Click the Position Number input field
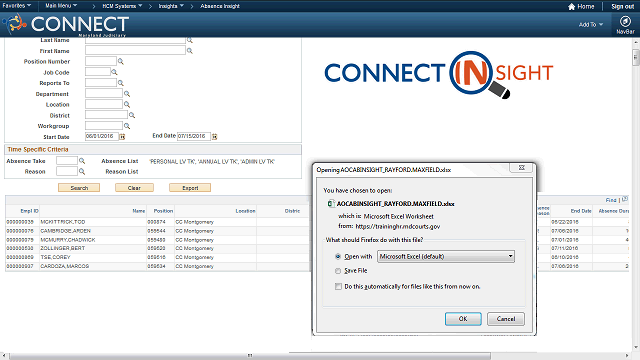This screenshot has width=640, height=360. click(101, 61)
